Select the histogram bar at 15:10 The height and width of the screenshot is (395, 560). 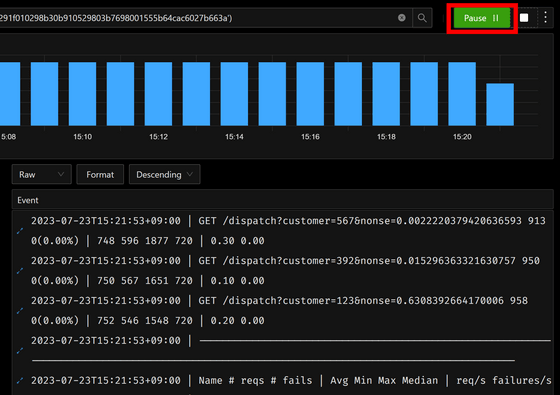point(82,94)
